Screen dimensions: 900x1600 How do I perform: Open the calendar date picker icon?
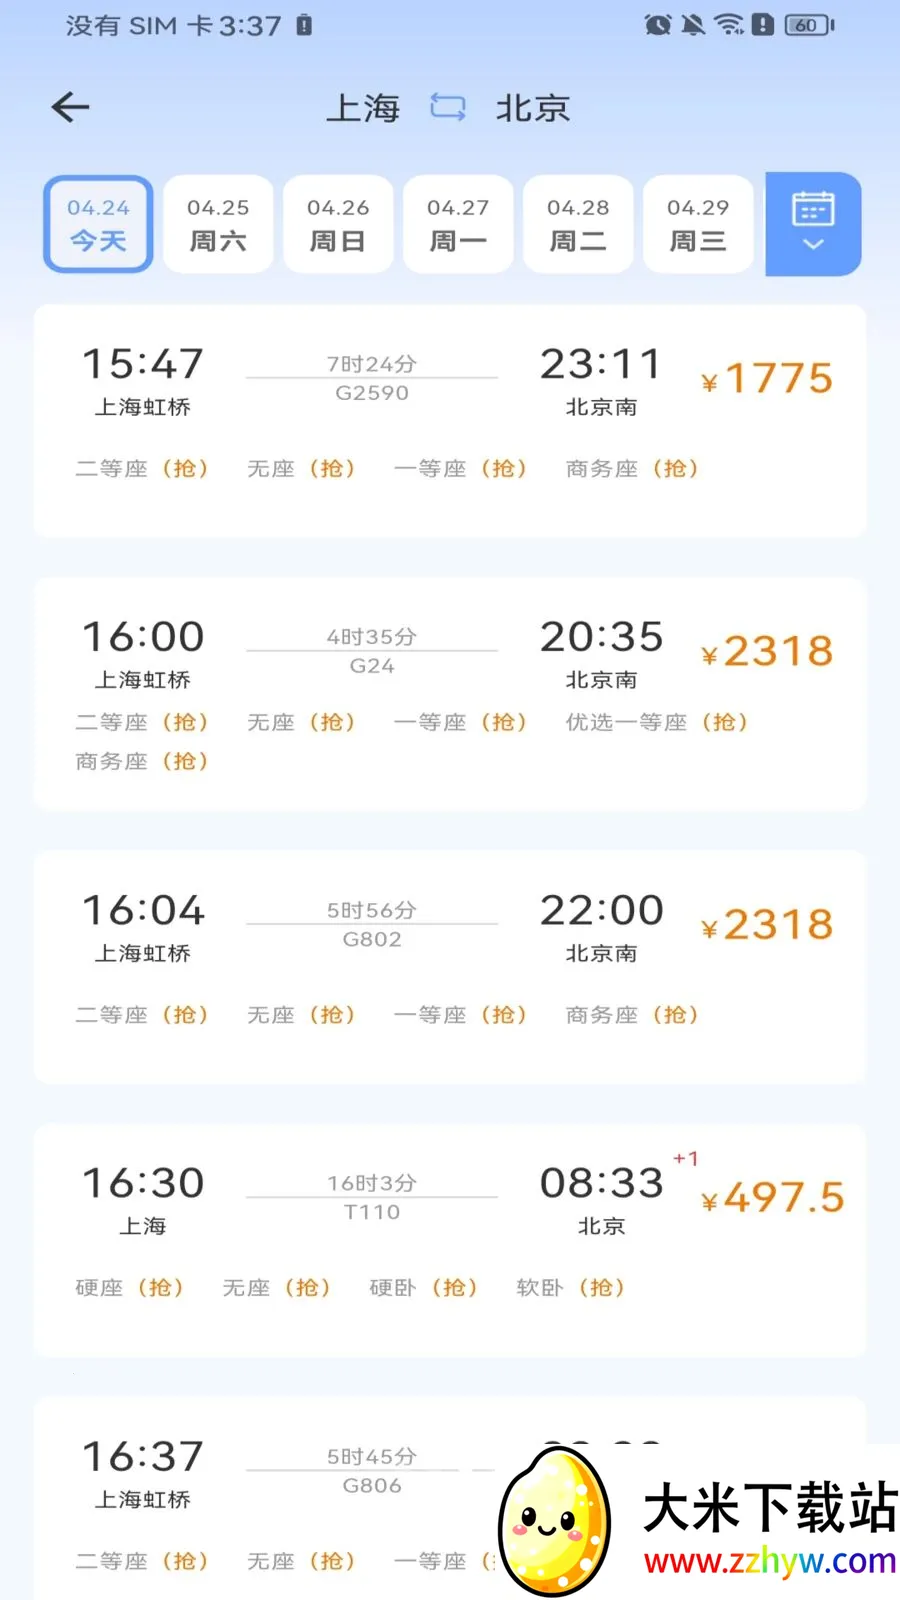[813, 208]
